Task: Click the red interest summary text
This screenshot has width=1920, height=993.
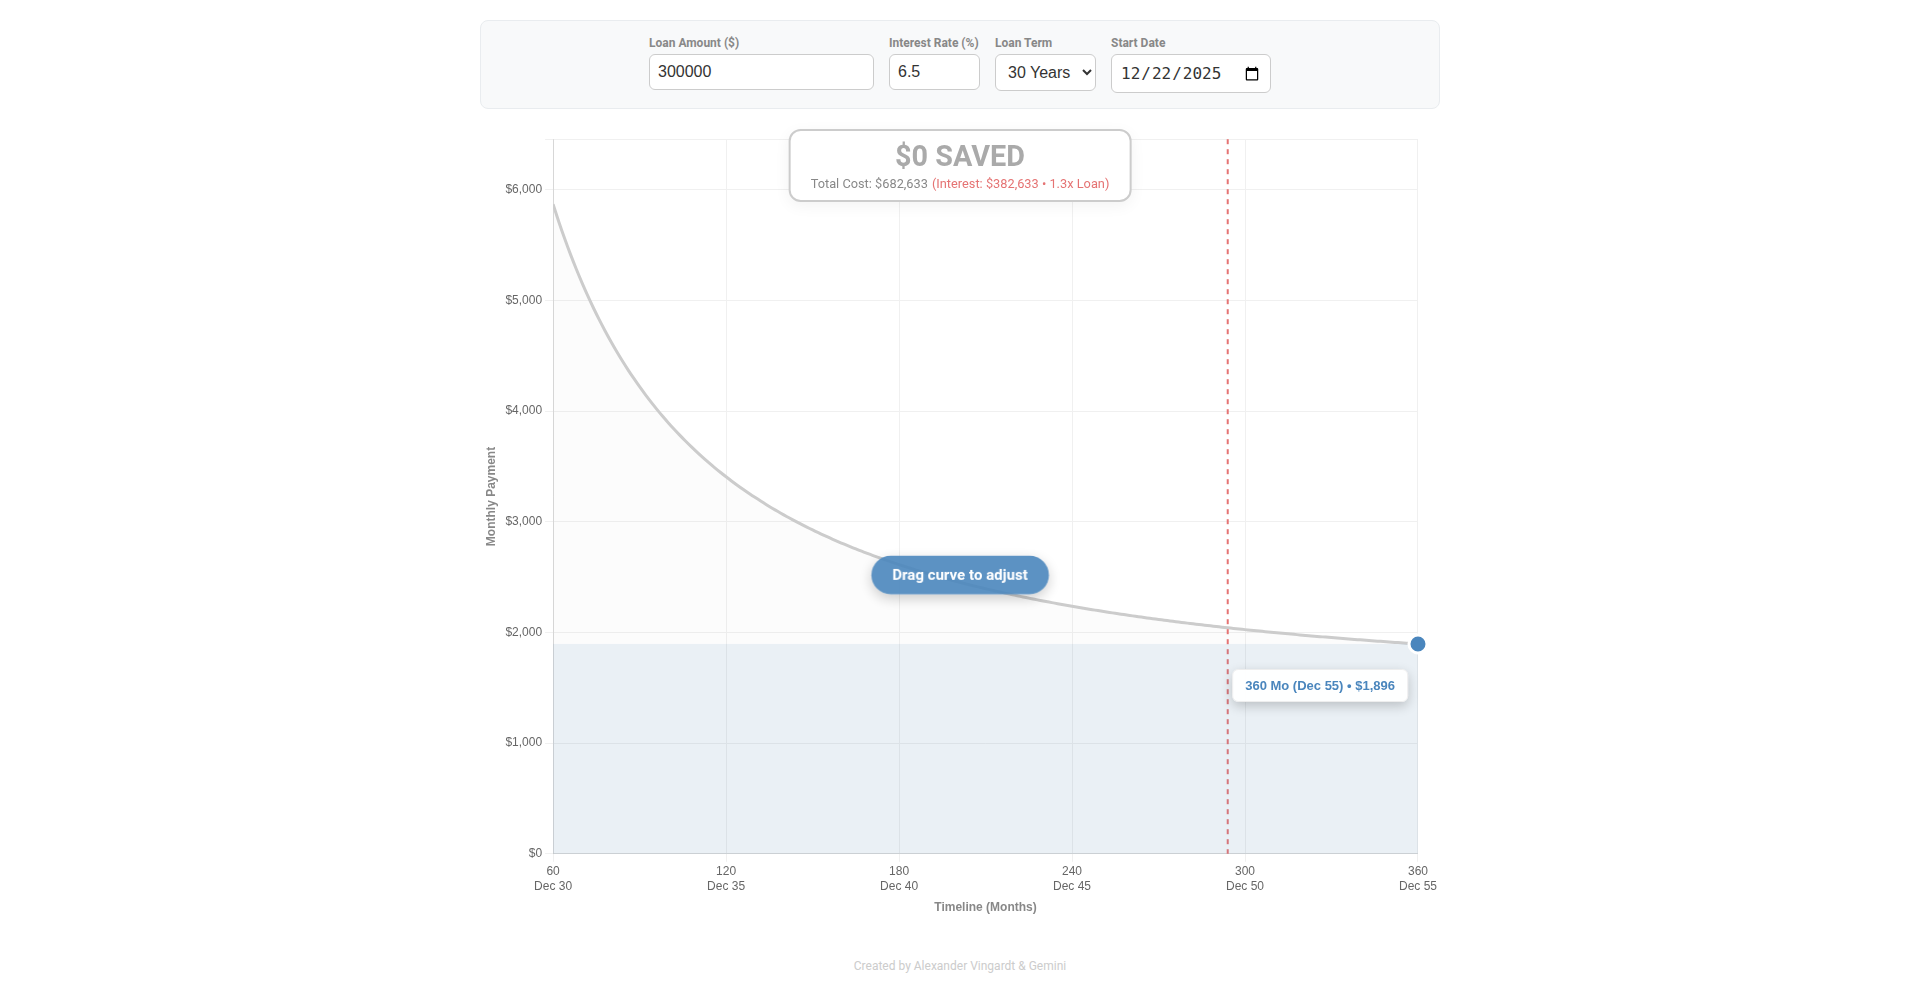Action: coord(1020,184)
